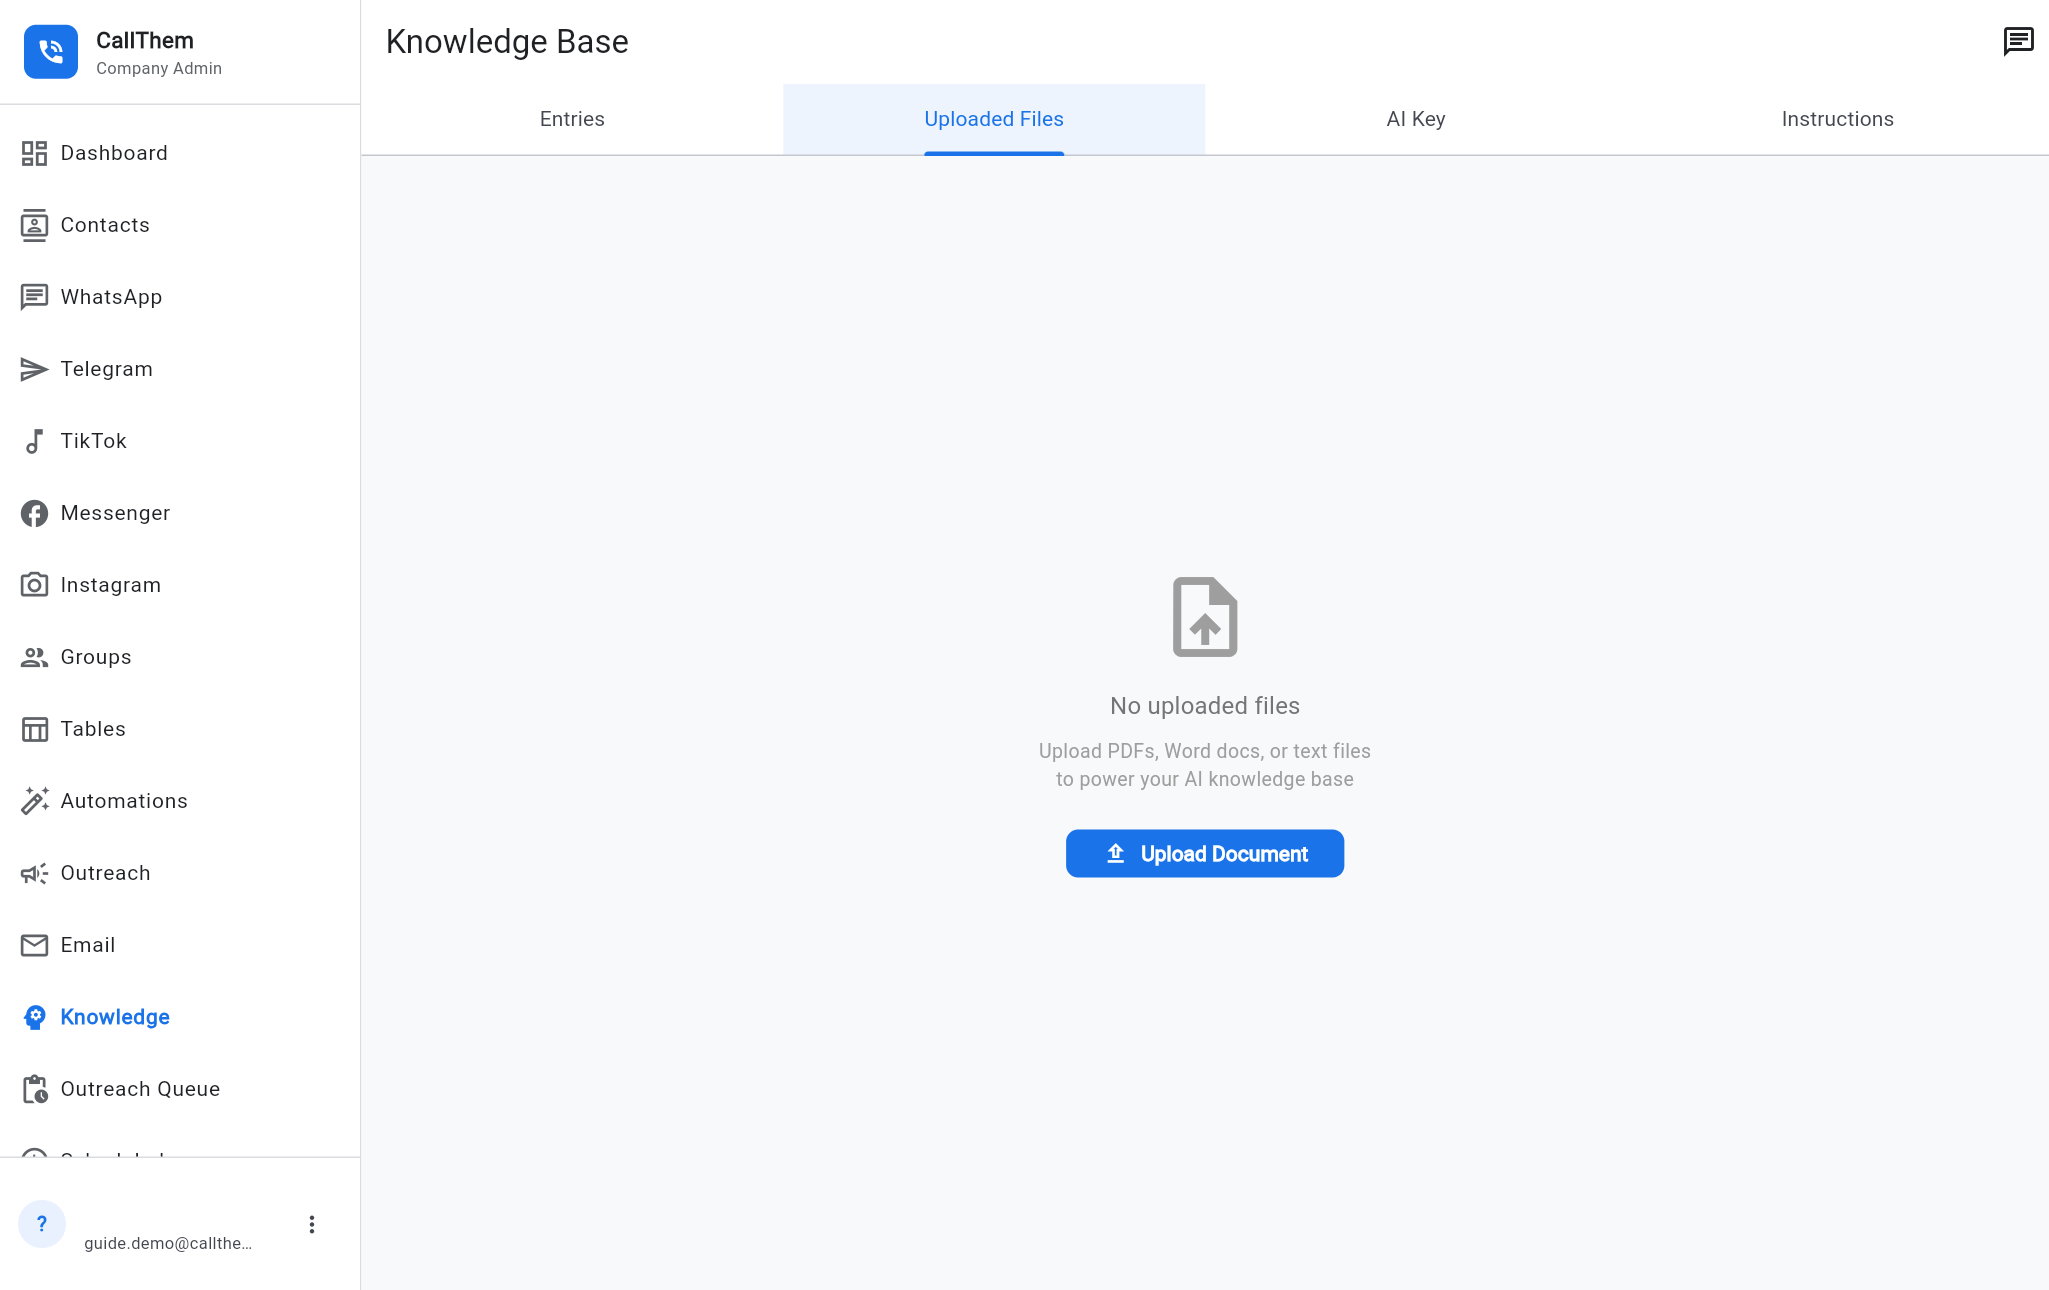Open the chat messages icon top right
Viewport: 2049px width, 1290px height.
point(2018,42)
